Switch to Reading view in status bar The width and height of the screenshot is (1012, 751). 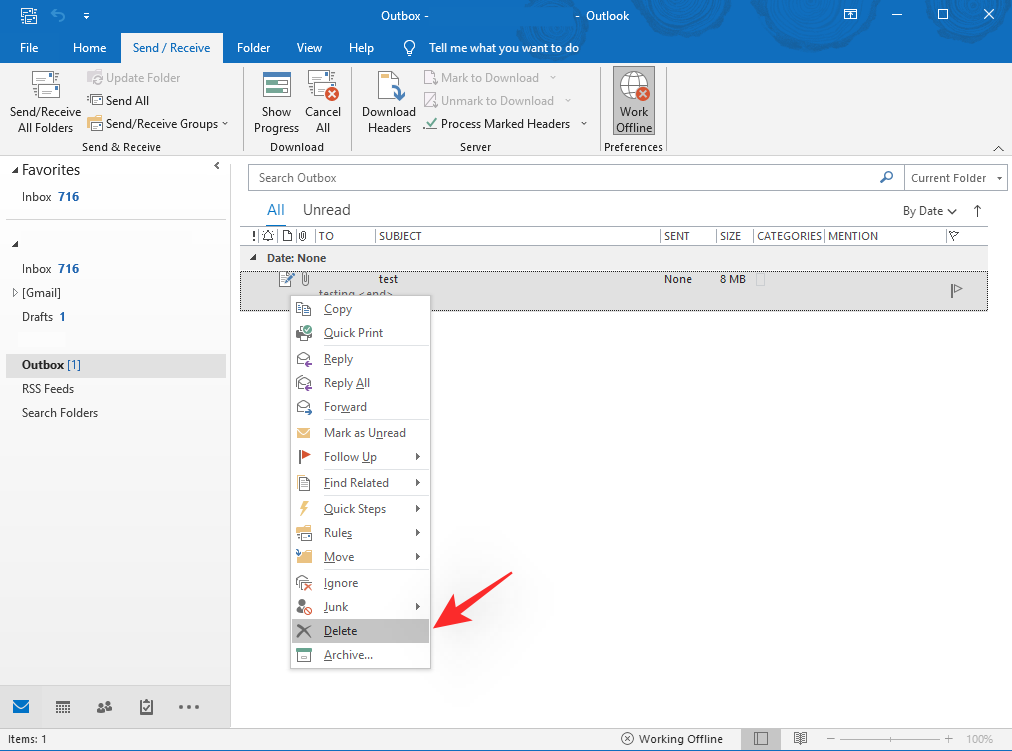click(x=800, y=739)
